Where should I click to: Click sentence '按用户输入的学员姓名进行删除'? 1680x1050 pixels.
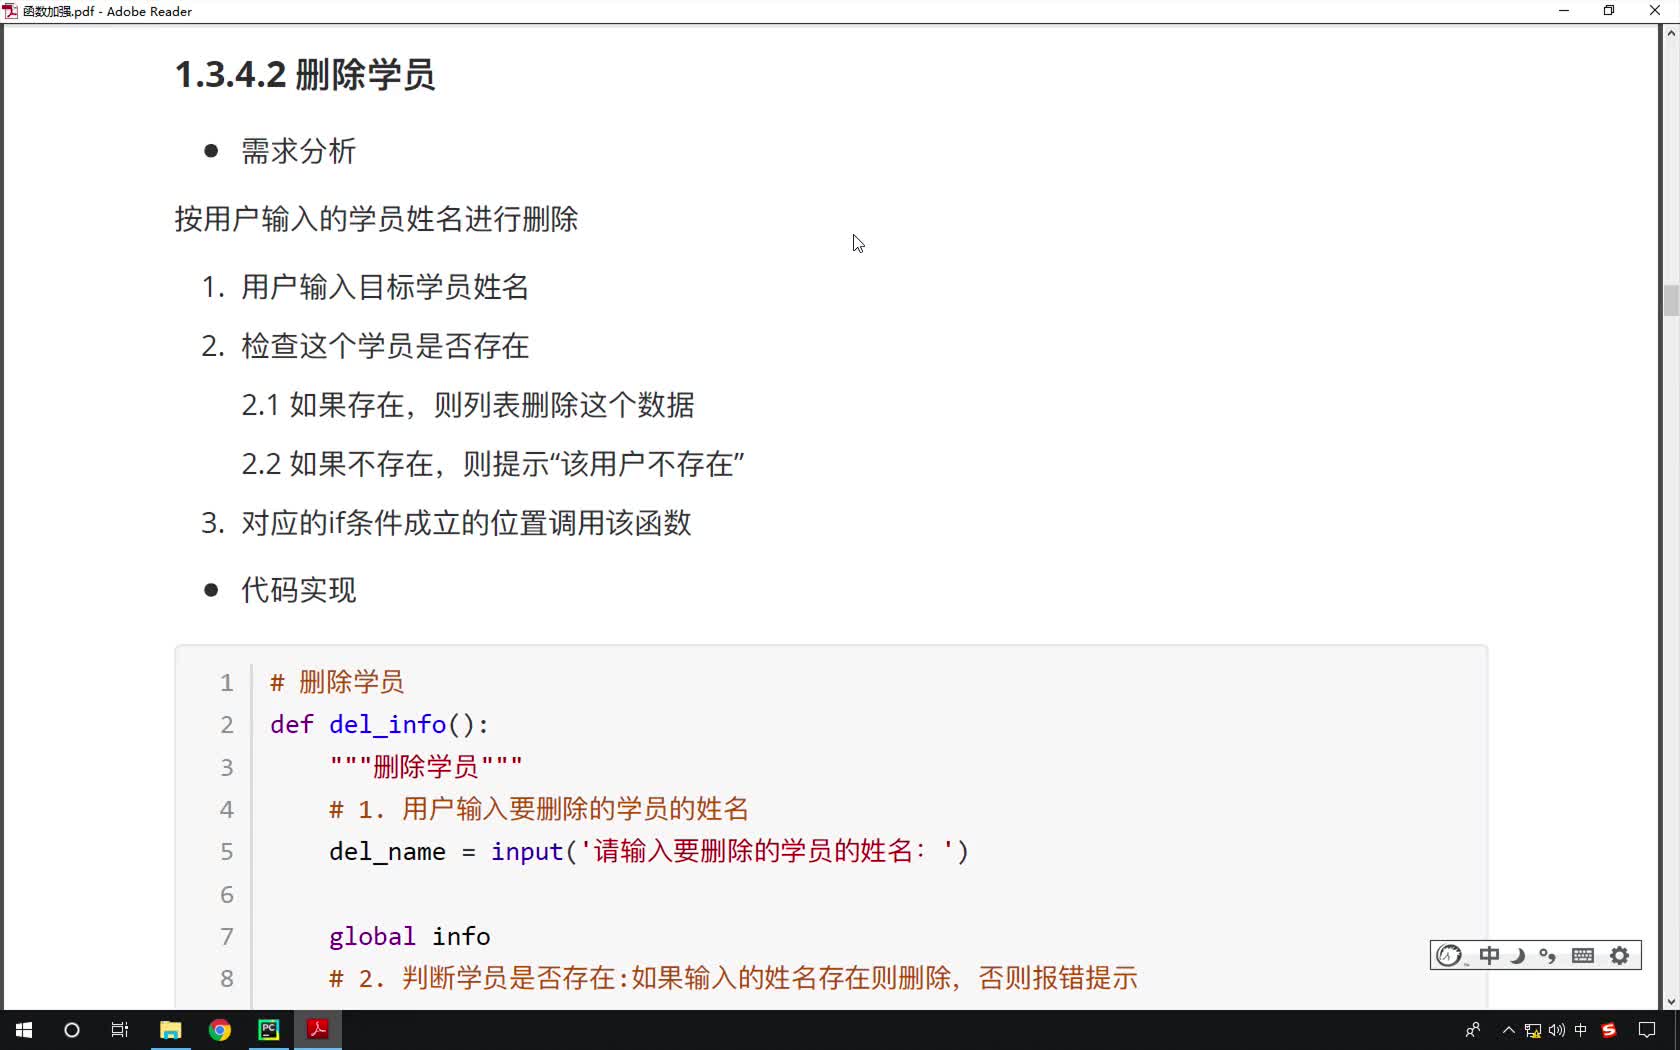pos(376,219)
